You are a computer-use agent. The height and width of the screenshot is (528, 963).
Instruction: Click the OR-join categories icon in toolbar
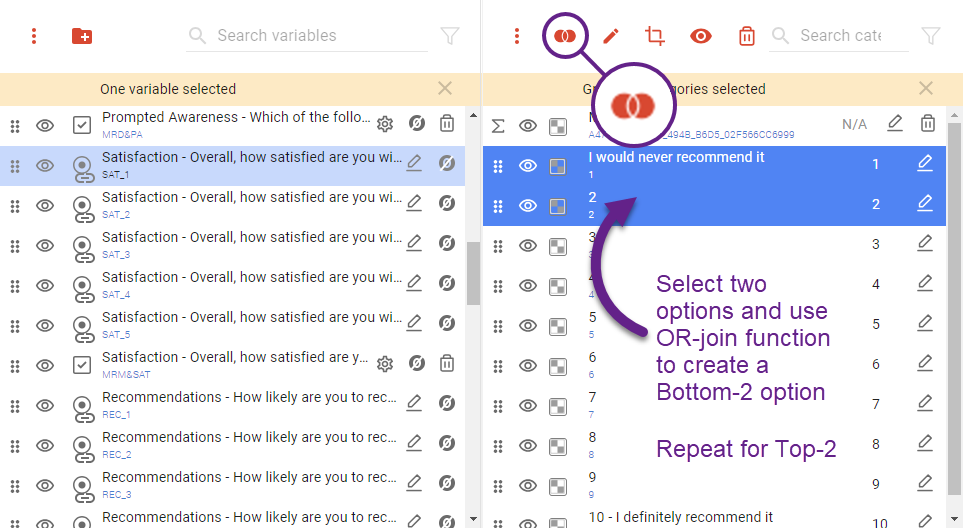tap(565, 36)
